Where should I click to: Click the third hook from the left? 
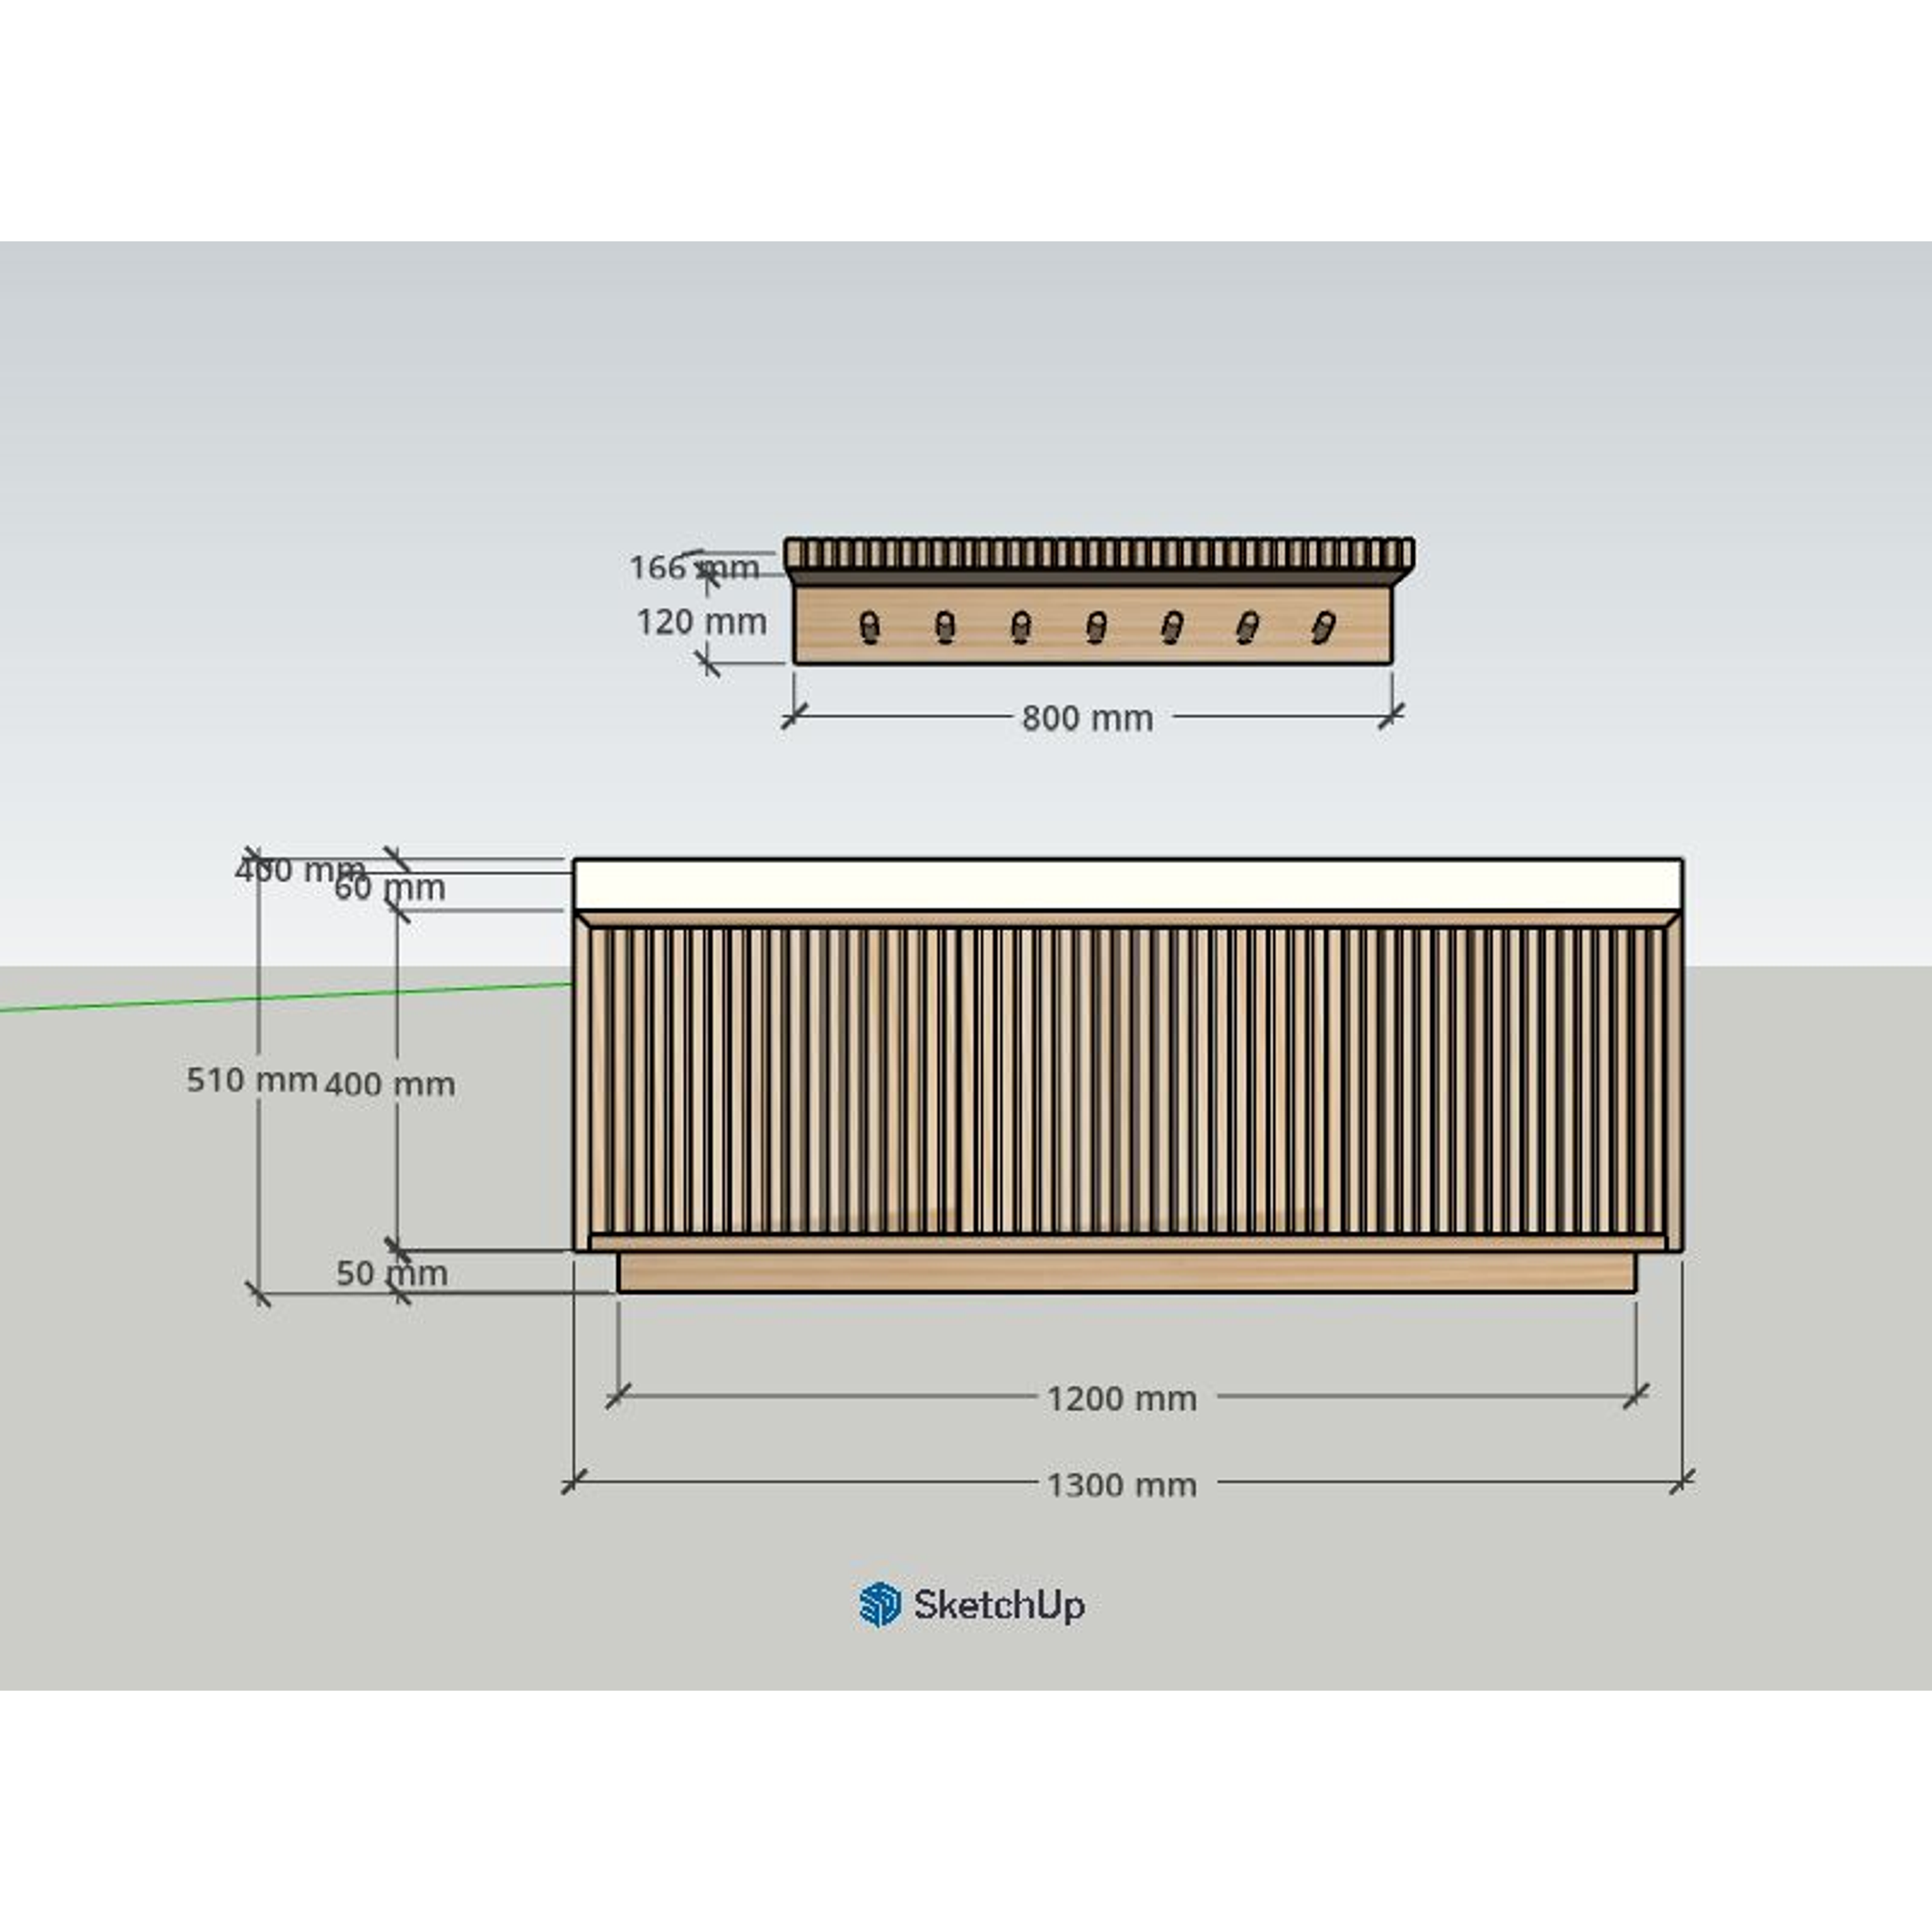[1020, 628]
